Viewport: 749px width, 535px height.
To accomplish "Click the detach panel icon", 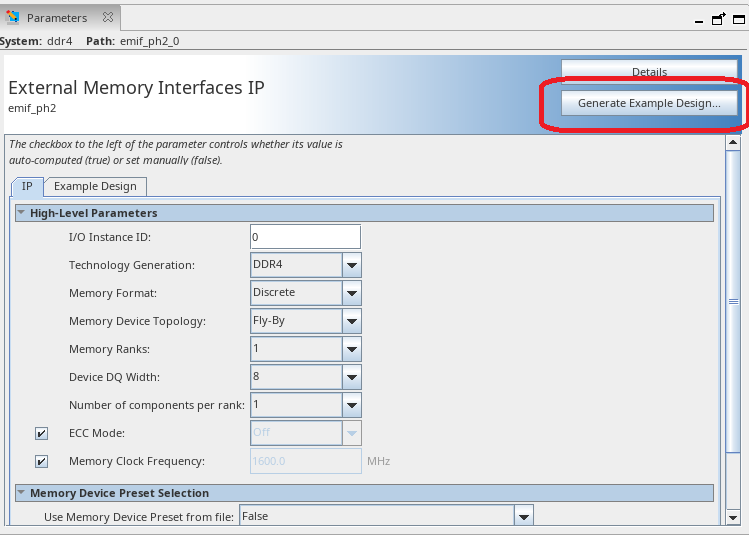I will point(718,19).
